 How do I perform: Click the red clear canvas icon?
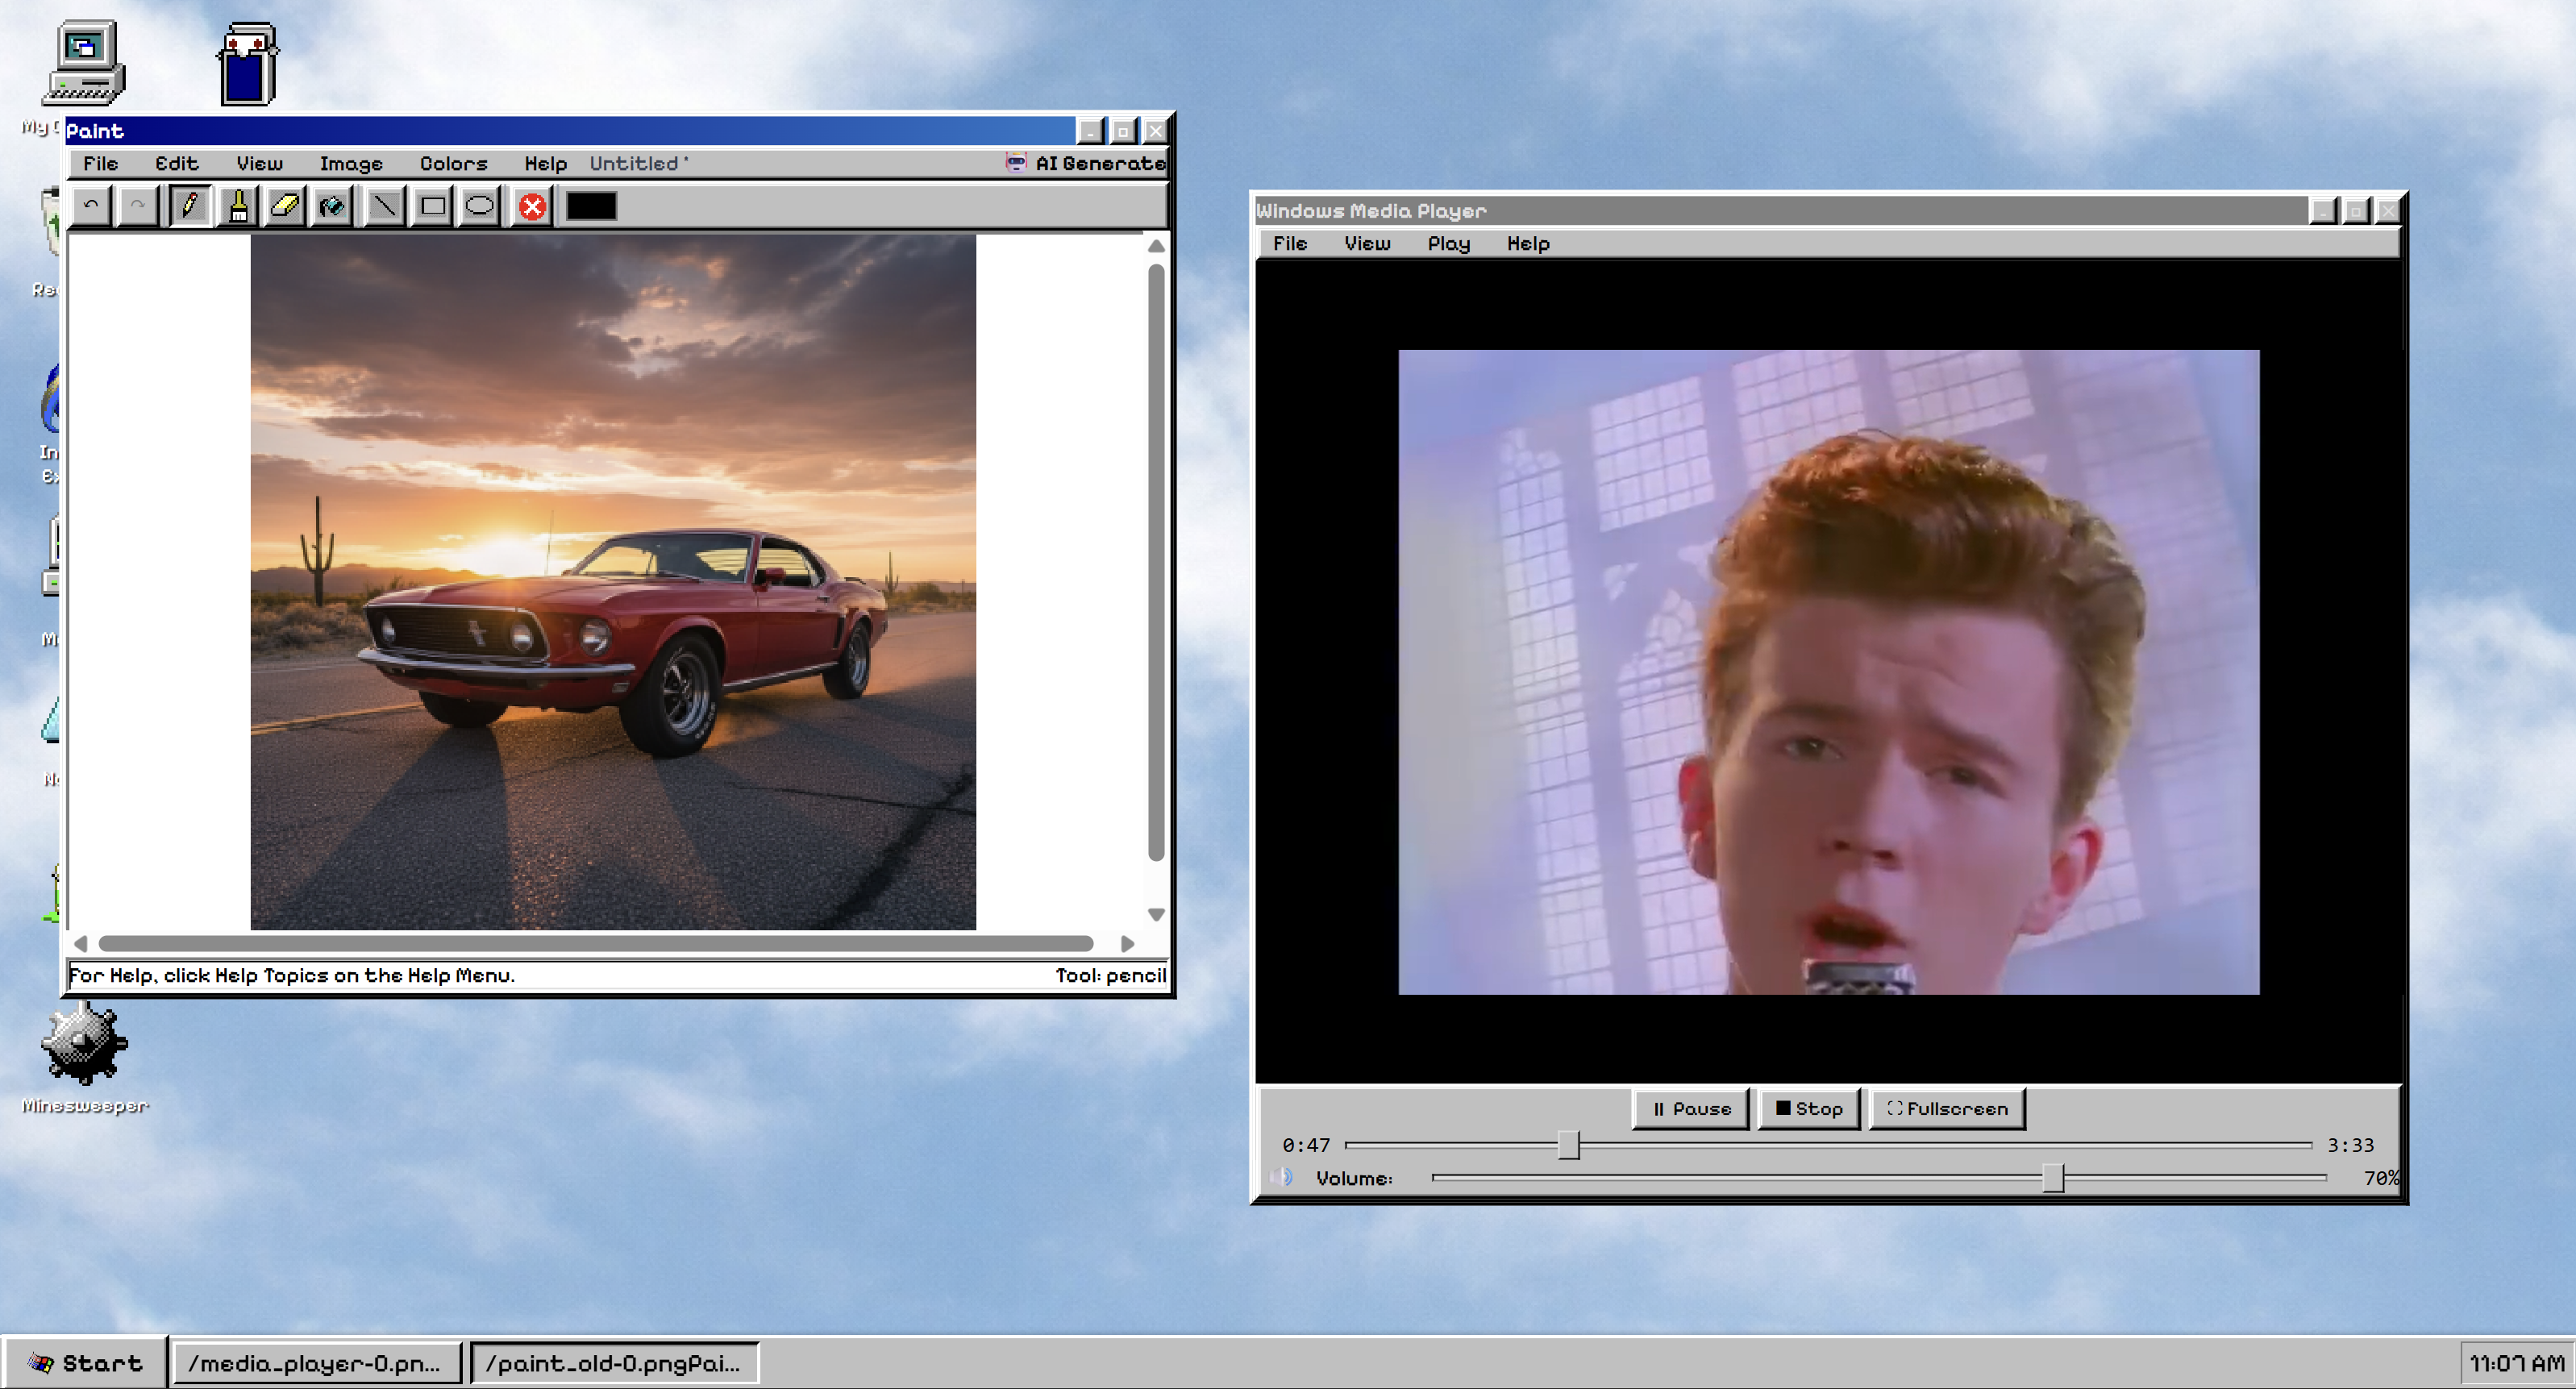(532, 207)
